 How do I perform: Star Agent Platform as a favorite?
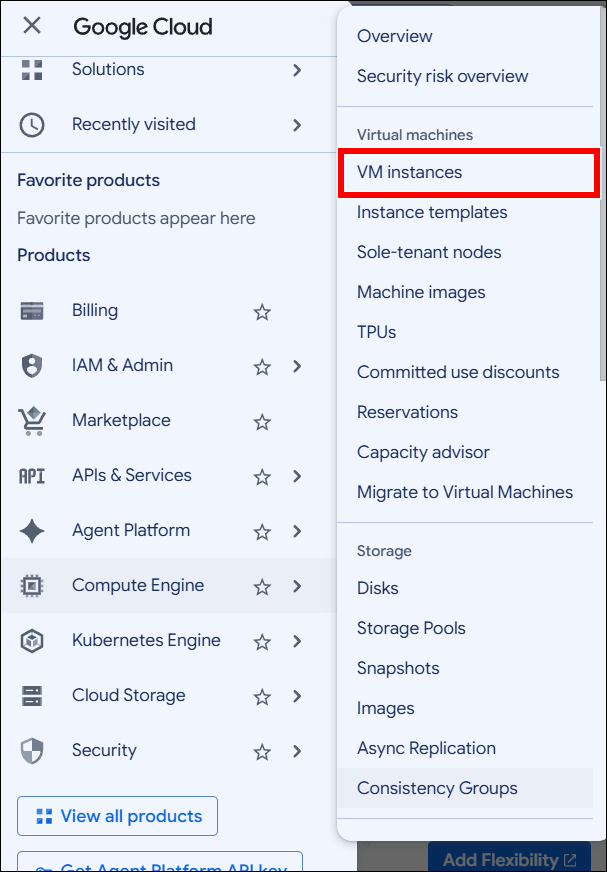click(x=262, y=532)
